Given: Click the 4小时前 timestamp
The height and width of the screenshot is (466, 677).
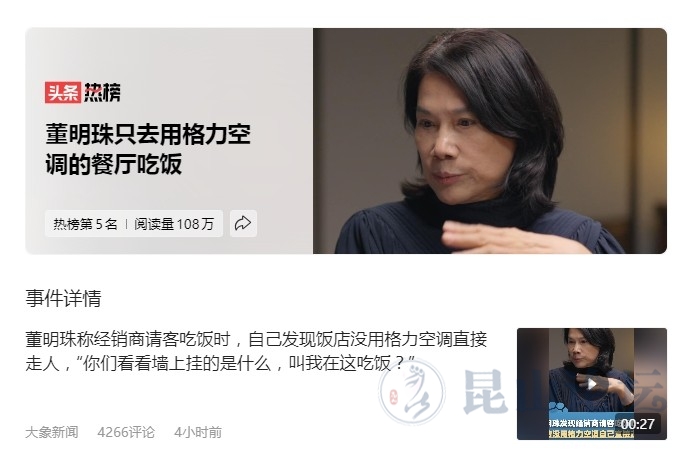Looking at the screenshot, I should [198, 432].
